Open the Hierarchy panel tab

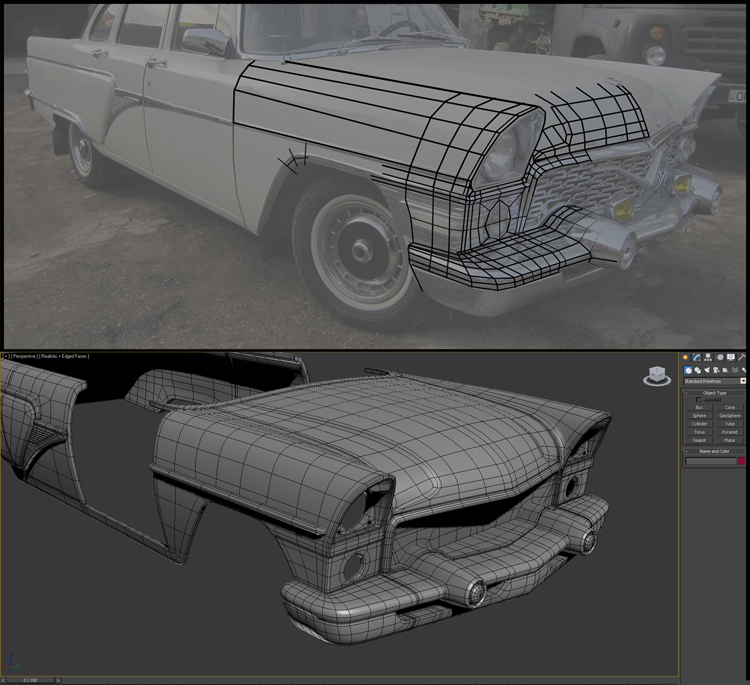click(709, 357)
